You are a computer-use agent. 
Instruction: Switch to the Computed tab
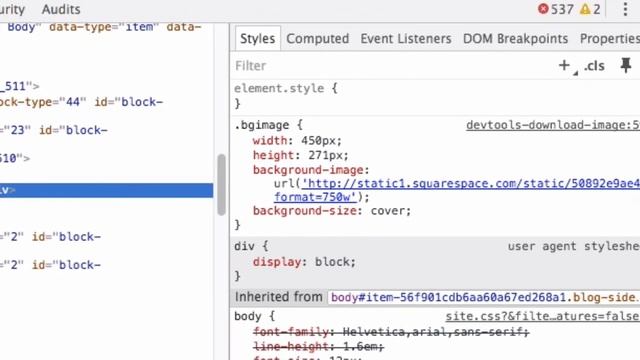(318, 39)
